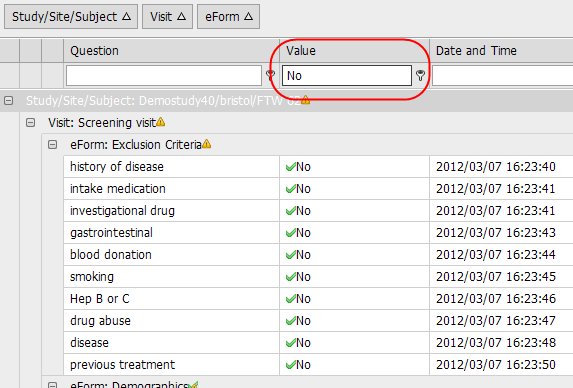Viewport: 573px width, 388px height.
Task: Select the gastrointestinal question row
Action: pos(318,233)
